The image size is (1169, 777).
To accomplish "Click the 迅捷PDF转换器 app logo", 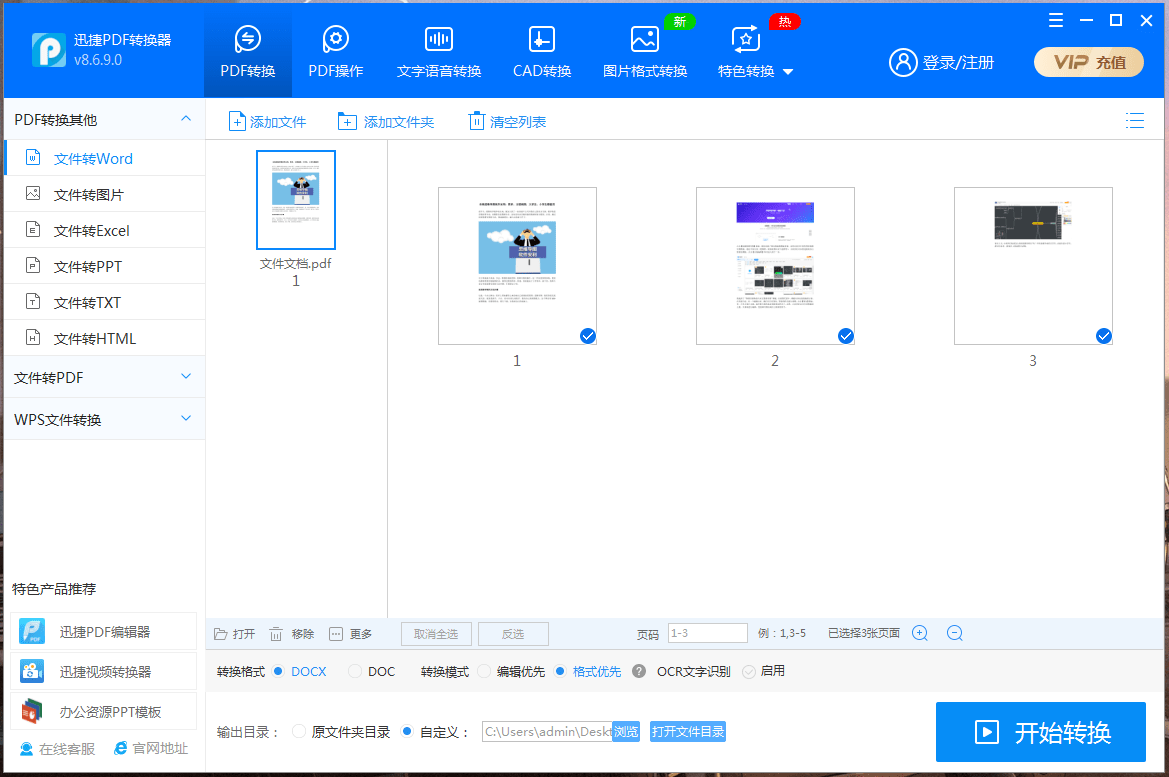I will tap(48, 50).
